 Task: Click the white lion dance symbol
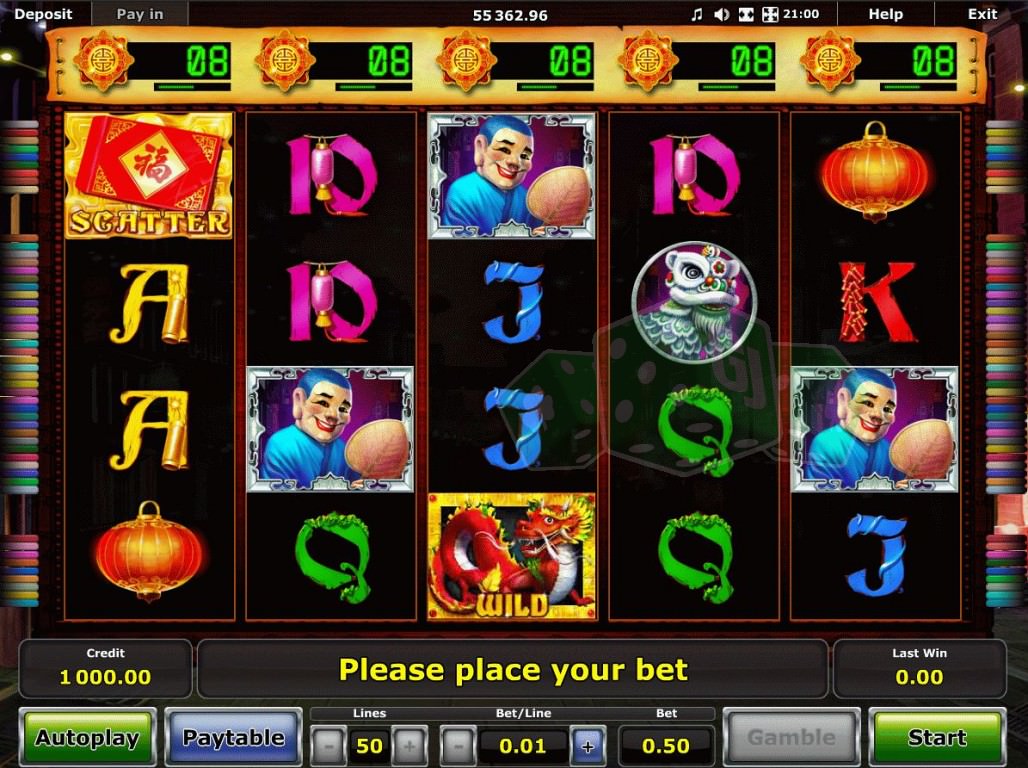tap(695, 302)
